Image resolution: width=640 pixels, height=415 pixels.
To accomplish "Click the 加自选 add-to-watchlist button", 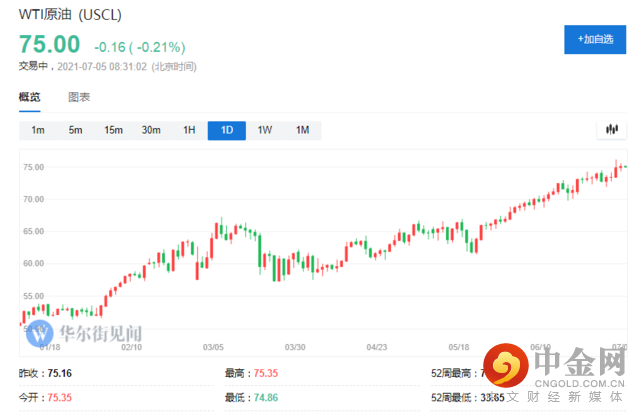I will pyautogui.click(x=595, y=40).
